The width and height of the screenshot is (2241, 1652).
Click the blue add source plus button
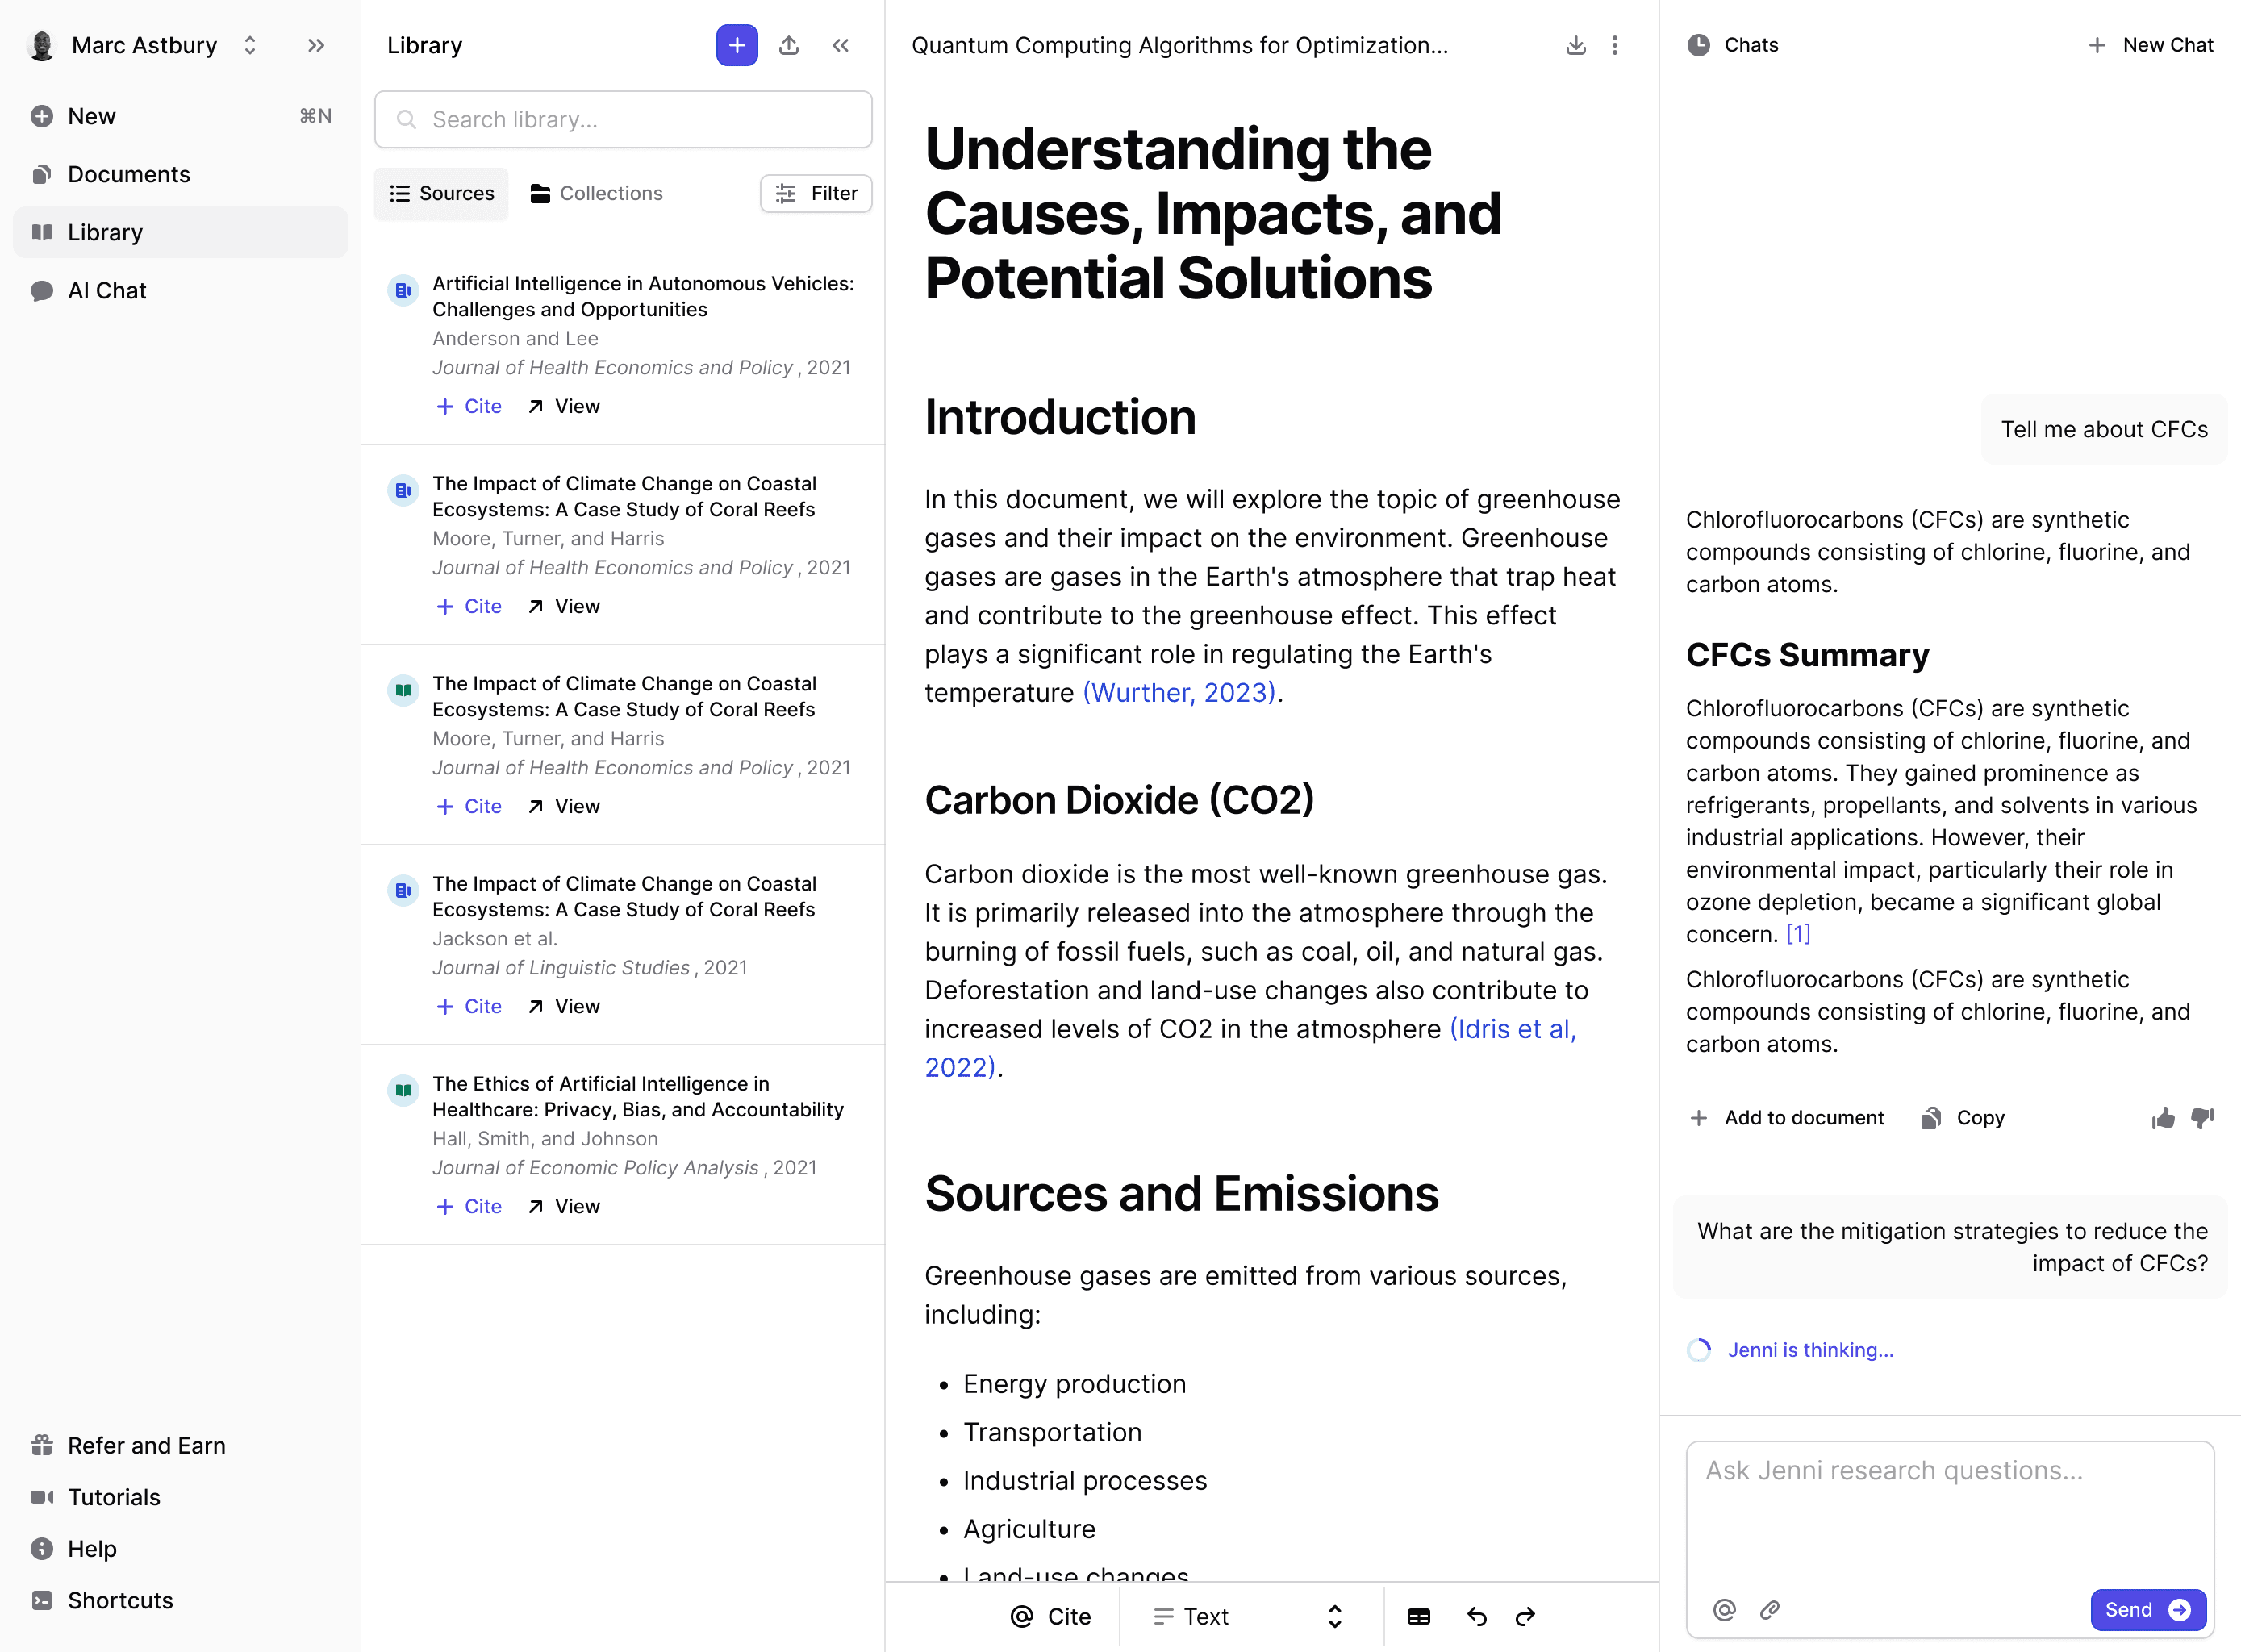tap(736, 45)
